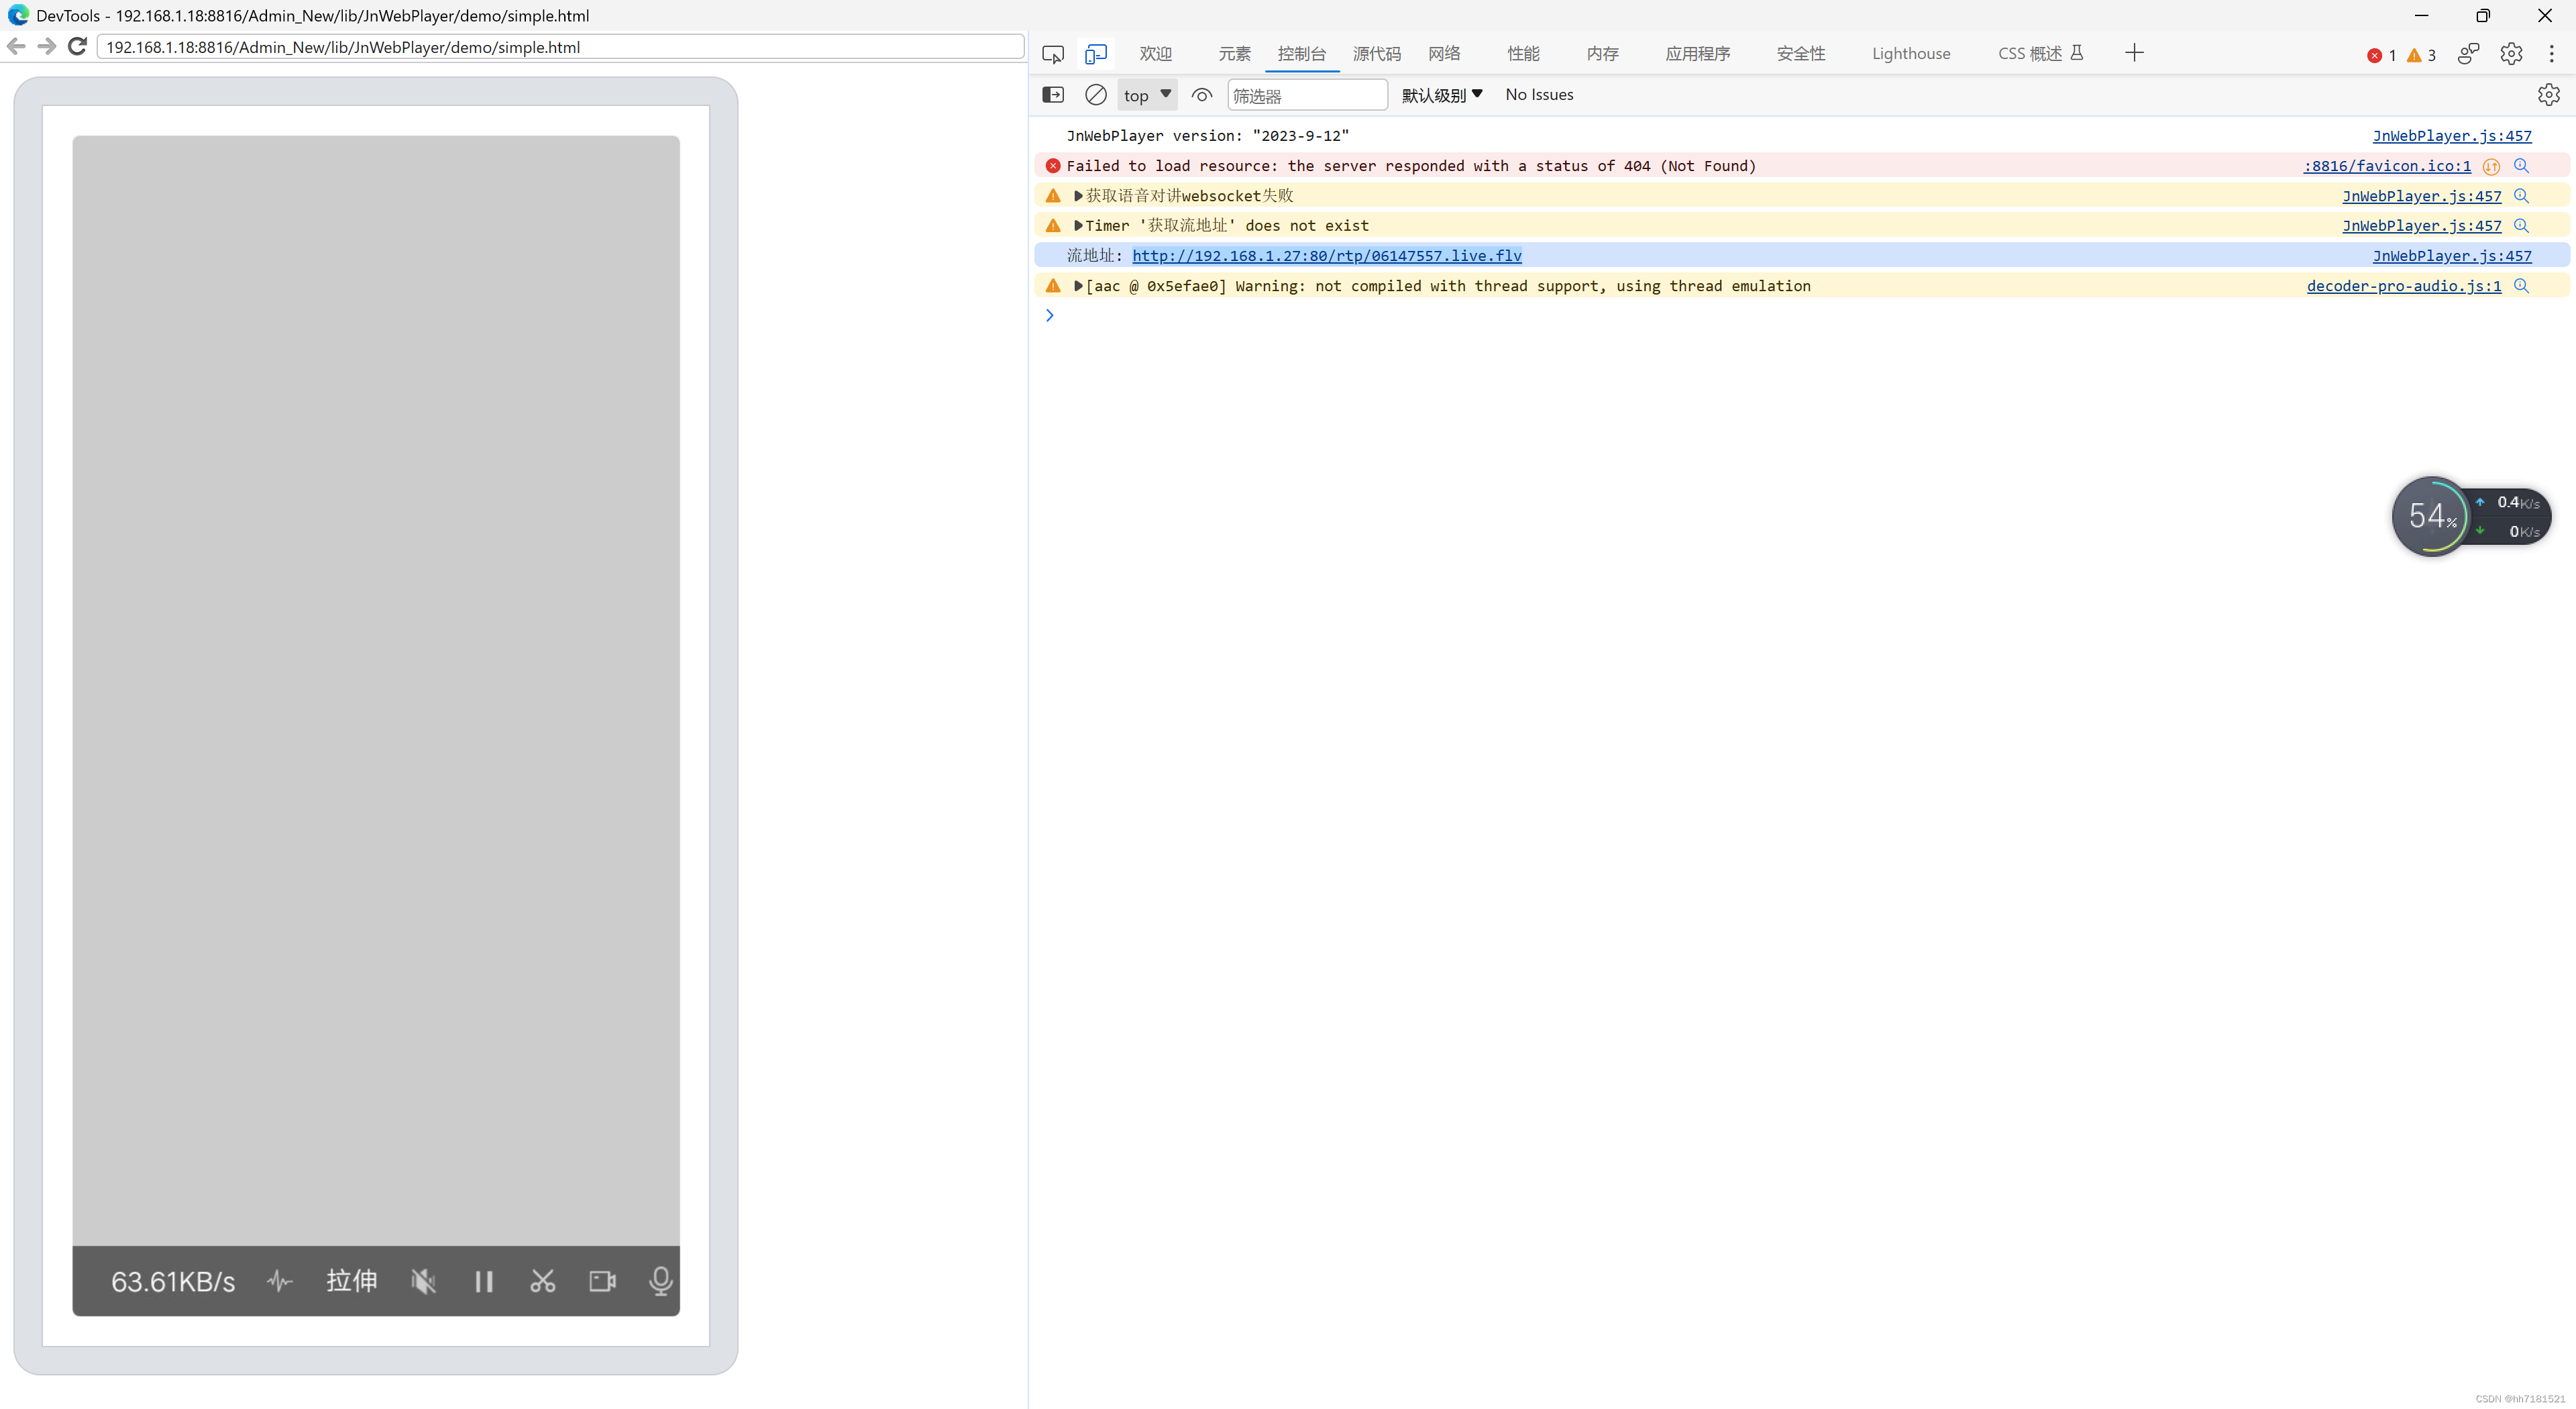Toggle device emulation mode
Viewport: 2576px width, 1409px height.
coord(1096,54)
